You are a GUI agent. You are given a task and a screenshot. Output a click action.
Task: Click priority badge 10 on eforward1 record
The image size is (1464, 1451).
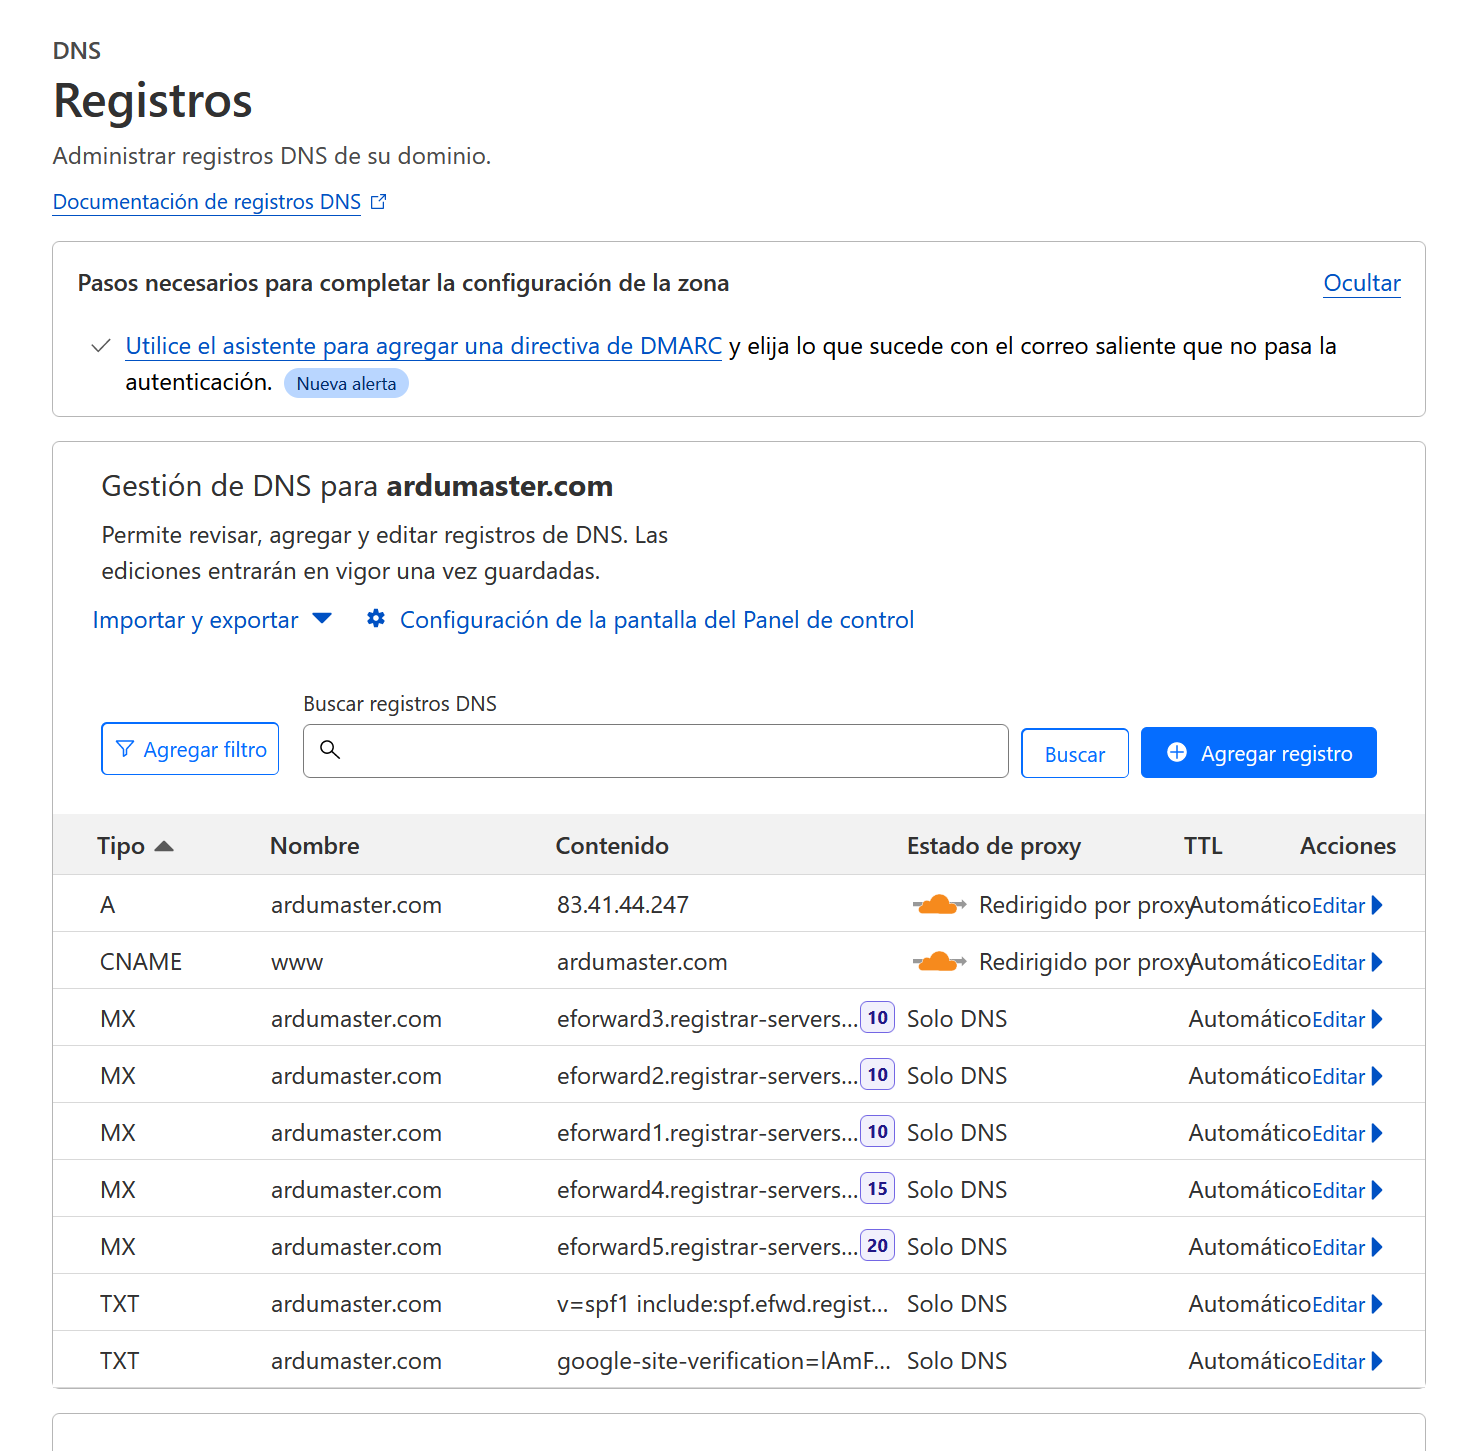[x=878, y=1132]
